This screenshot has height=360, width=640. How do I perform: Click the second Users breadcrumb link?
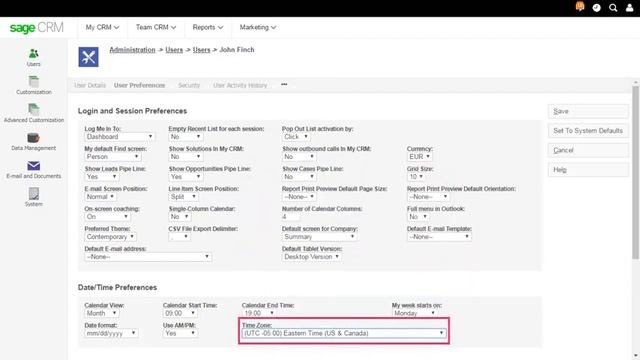[x=201, y=50]
